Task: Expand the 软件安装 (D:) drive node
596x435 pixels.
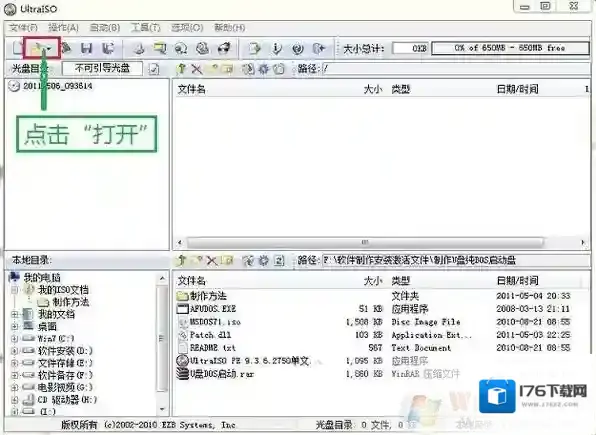Action: [x=15, y=351]
